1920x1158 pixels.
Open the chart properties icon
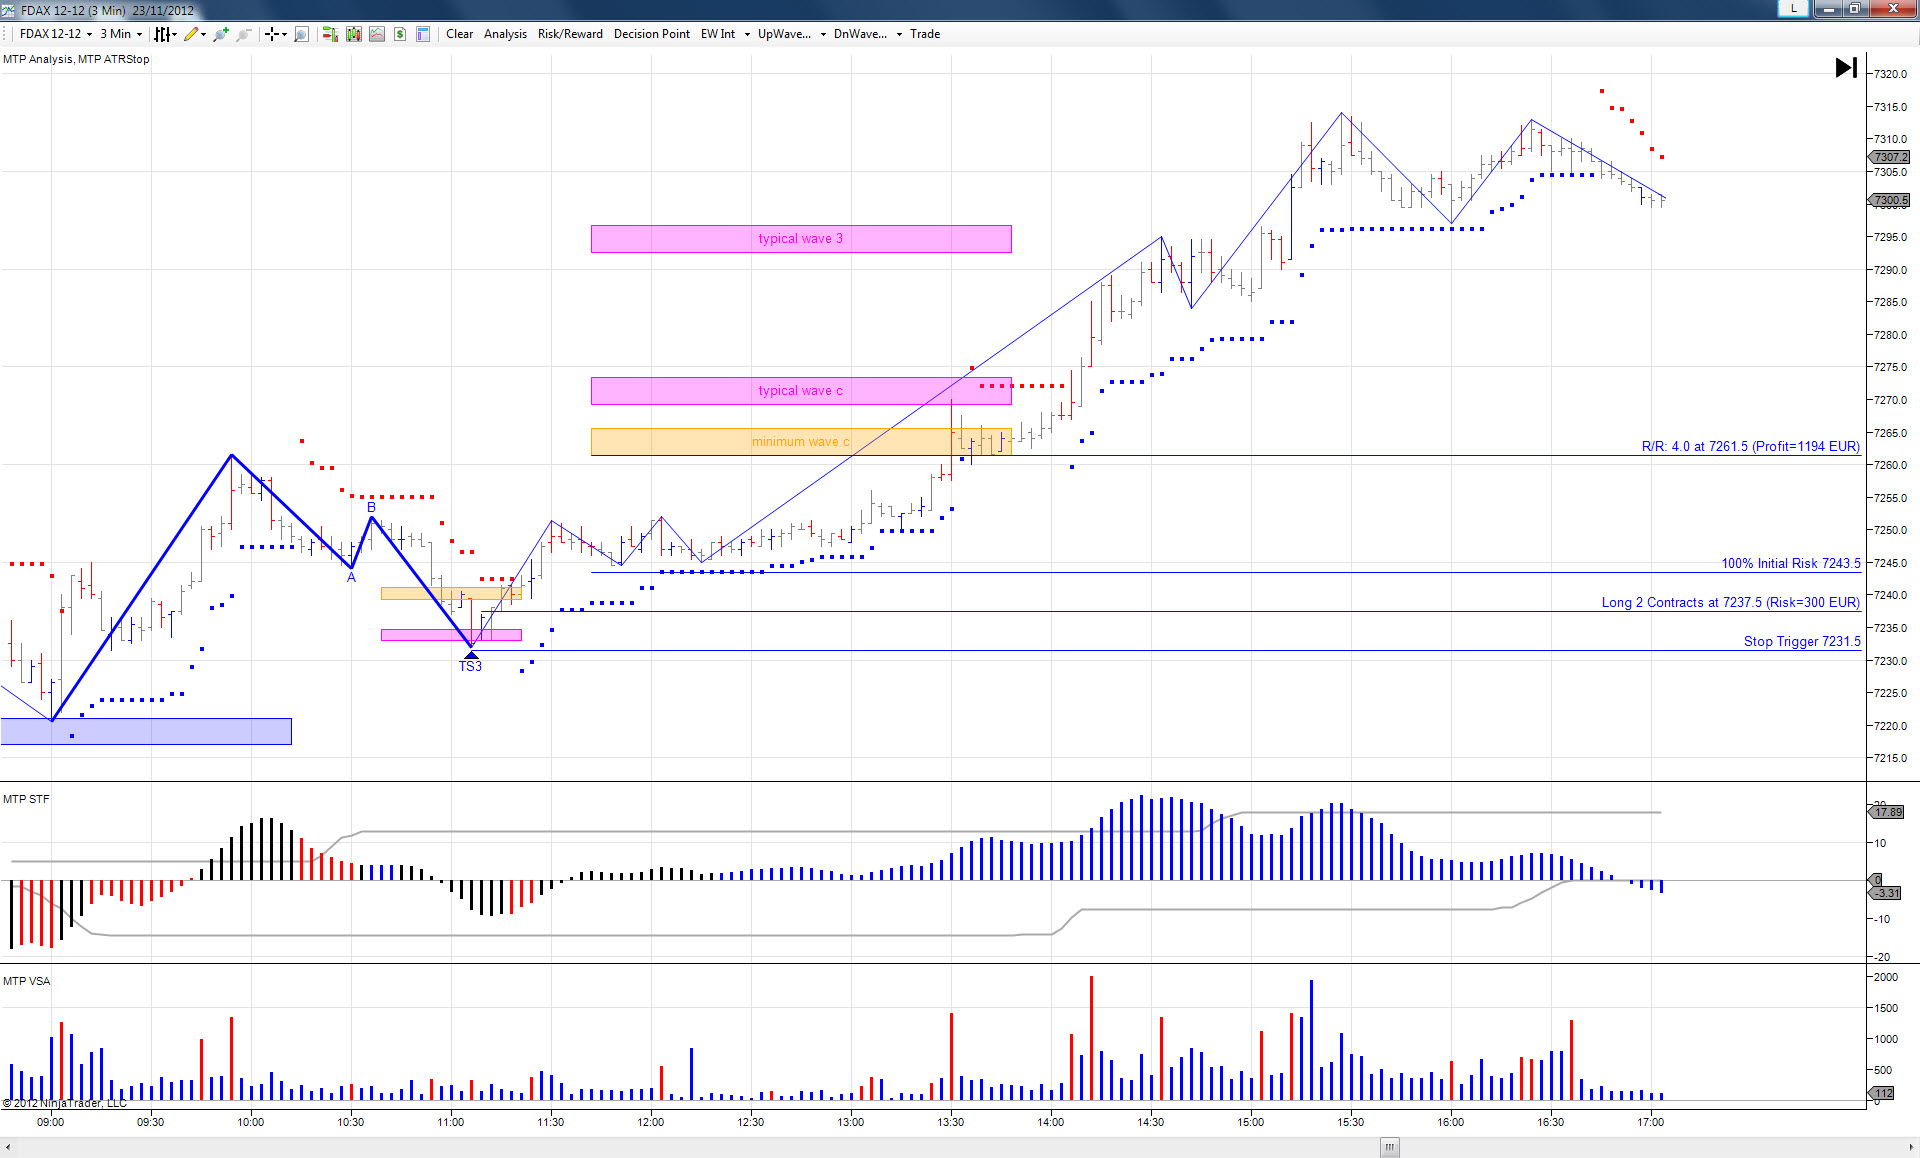pyautogui.click(x=422, y=34)
